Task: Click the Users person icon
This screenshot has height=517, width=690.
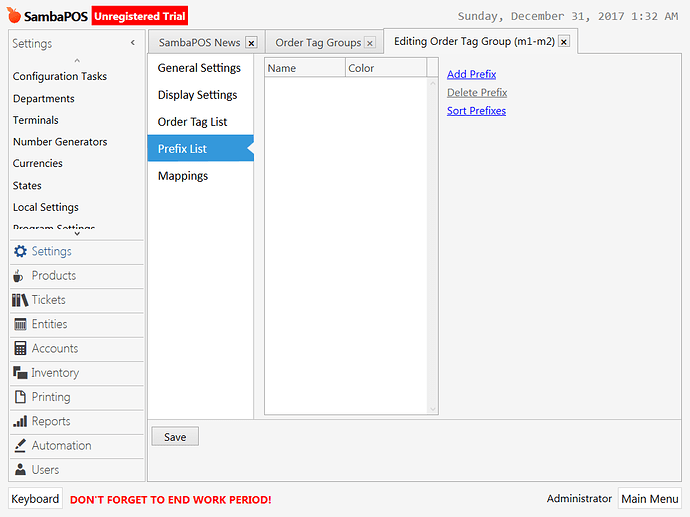Action: [x=20, y=469]
